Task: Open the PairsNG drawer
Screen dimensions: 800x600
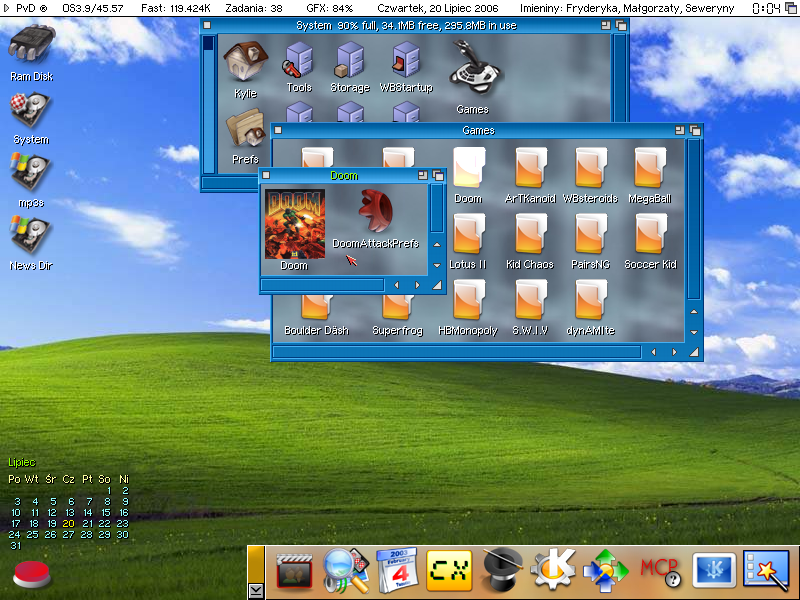Action: click(591, 234)
